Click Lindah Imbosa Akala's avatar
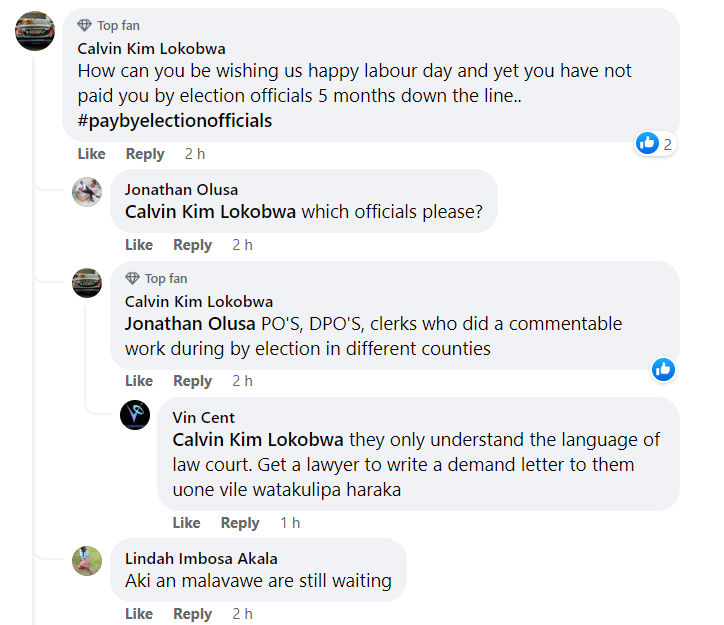Screen dimensions: 724x625 [x=87, y=560]
